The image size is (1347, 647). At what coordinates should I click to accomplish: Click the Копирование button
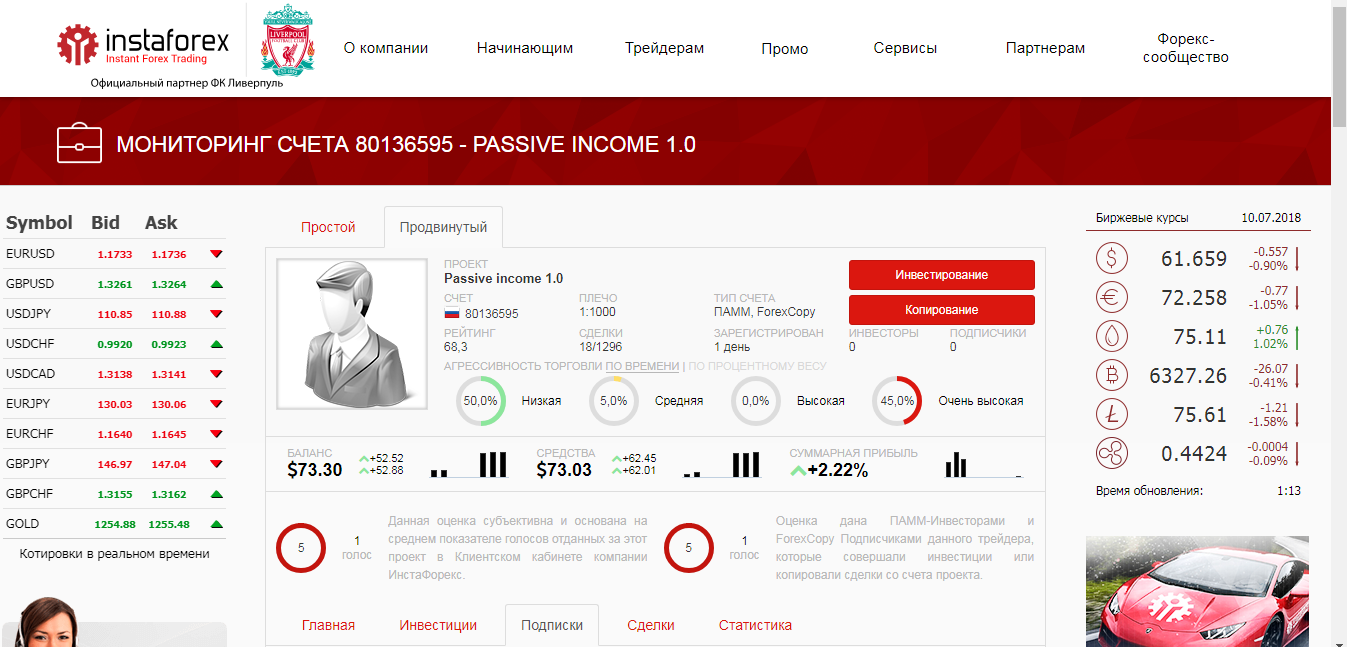[x=942, y=310]
